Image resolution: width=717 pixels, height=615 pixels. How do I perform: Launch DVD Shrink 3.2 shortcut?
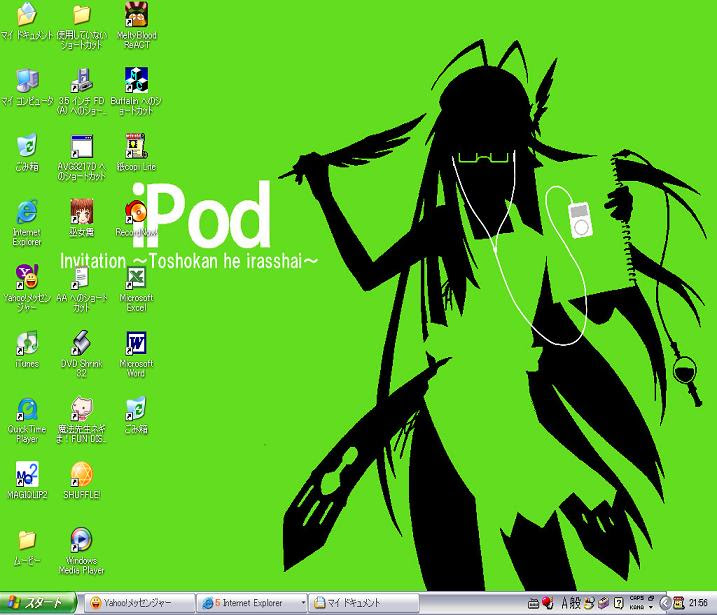coord(81,343)
